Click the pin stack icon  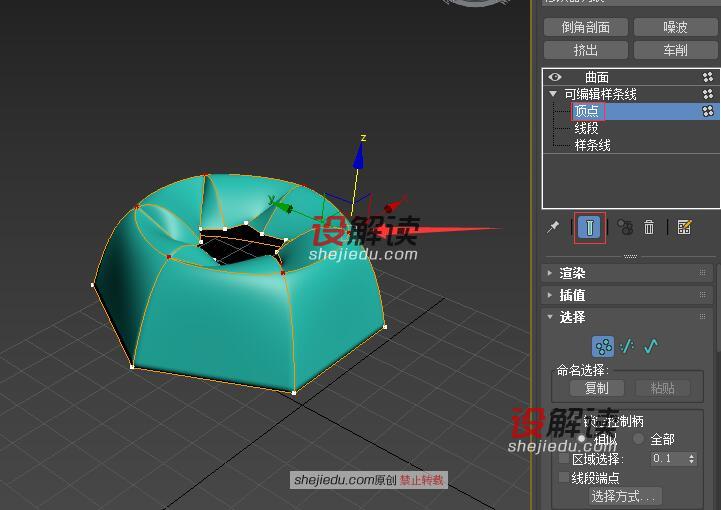tap(553, 227)
